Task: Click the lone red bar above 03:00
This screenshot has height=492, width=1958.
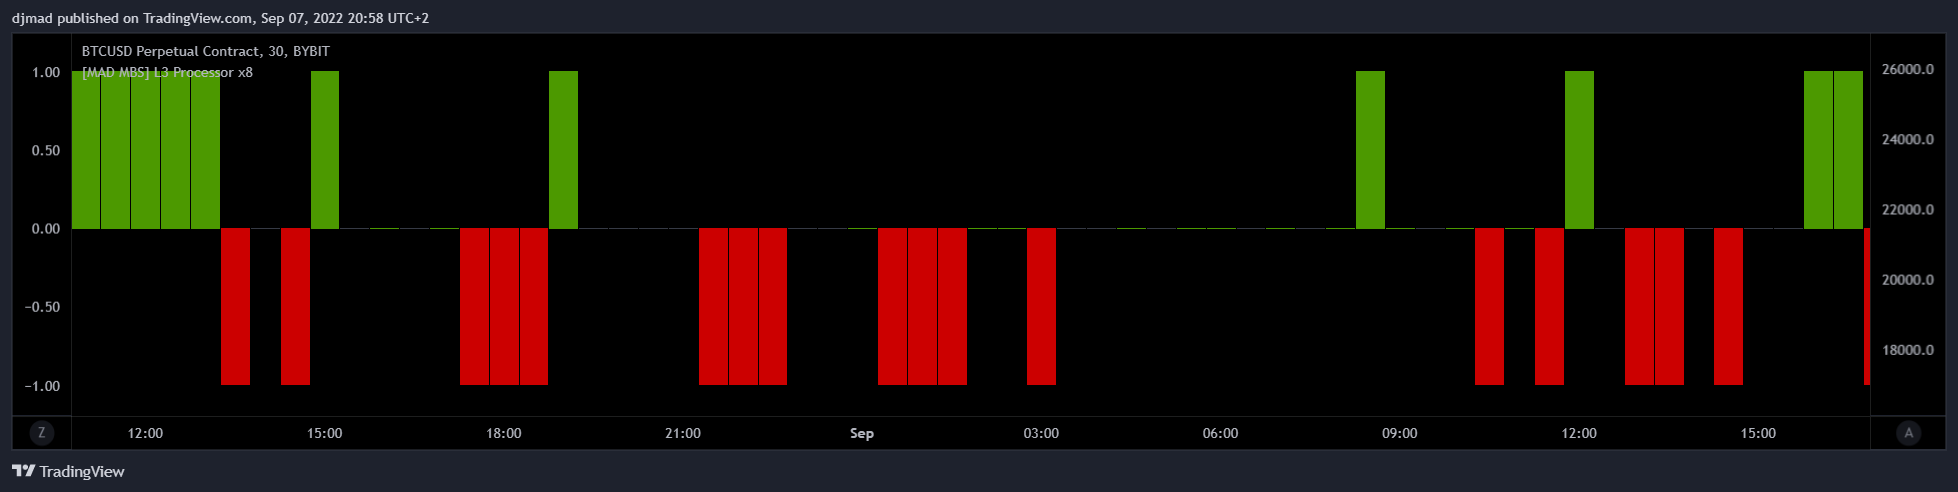Action: (1041, 307)
